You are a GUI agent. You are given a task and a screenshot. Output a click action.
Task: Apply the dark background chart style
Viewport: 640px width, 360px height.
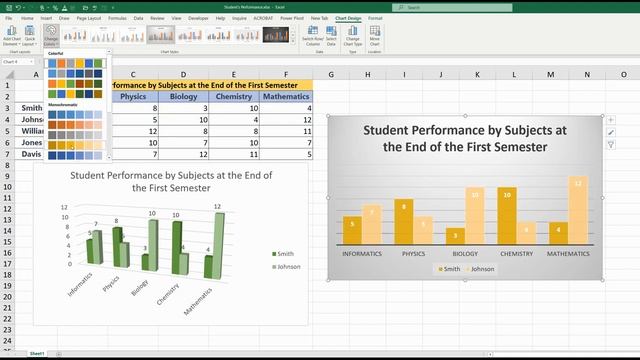click(276, 35)
